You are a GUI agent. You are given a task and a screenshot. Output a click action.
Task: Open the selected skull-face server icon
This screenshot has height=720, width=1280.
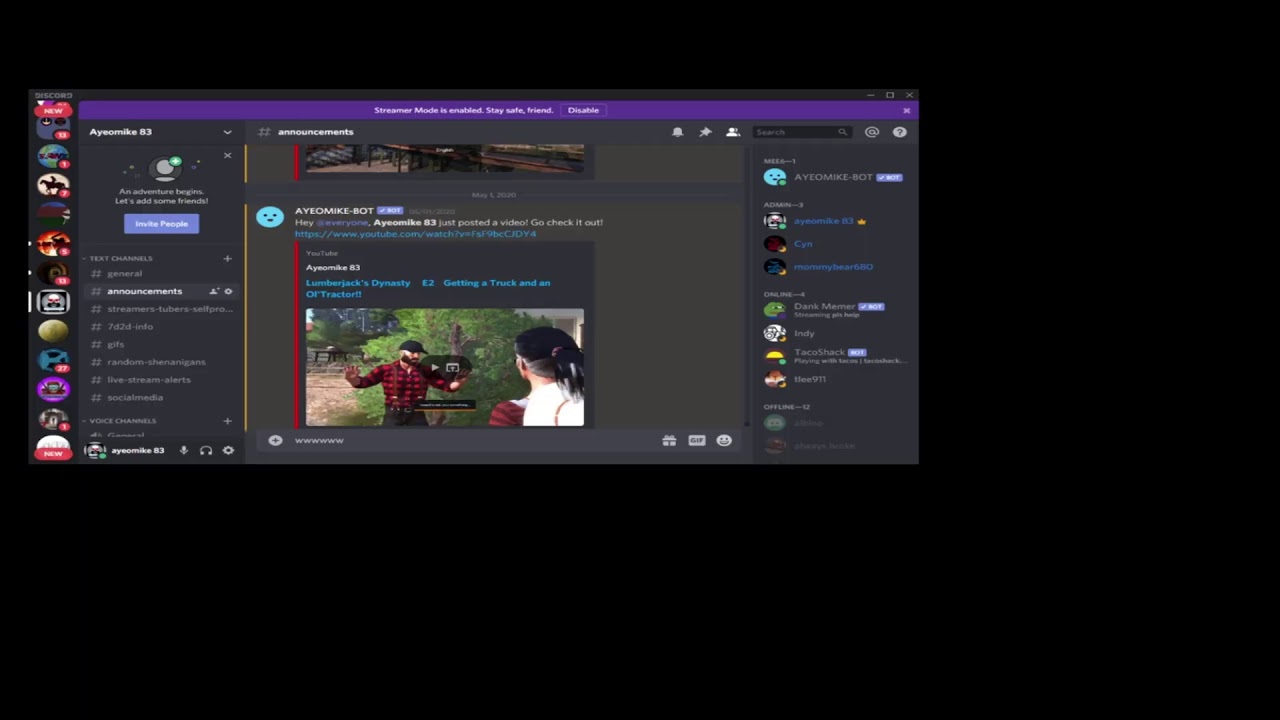[x=53, y=302]
